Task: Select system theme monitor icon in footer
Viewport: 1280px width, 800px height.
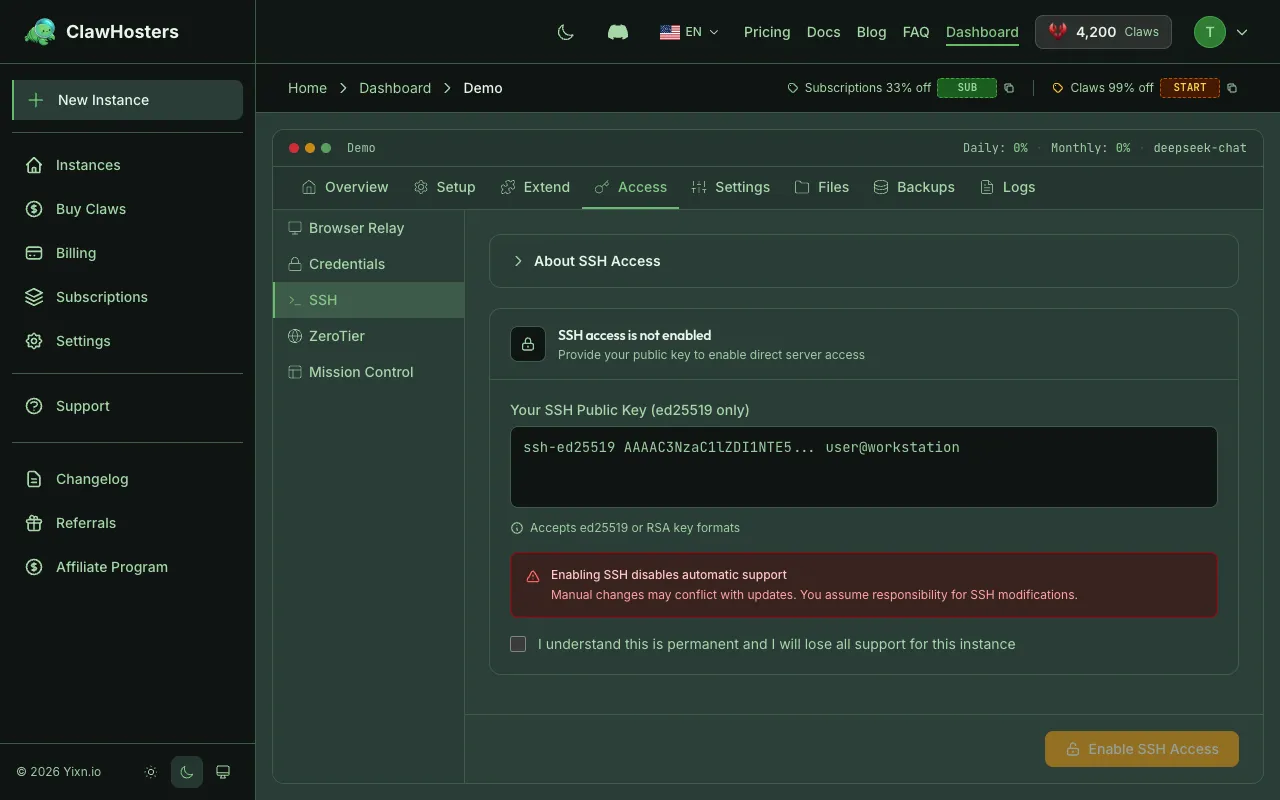Action: click(223, 772)
